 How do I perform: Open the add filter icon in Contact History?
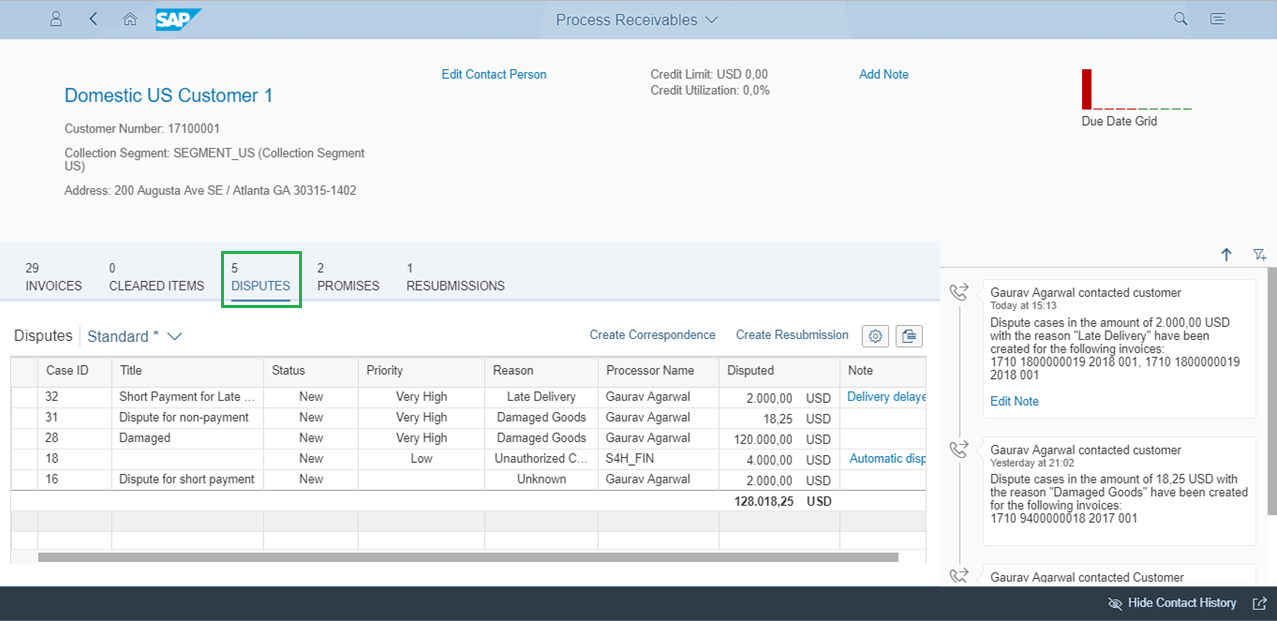(1259, 255)
